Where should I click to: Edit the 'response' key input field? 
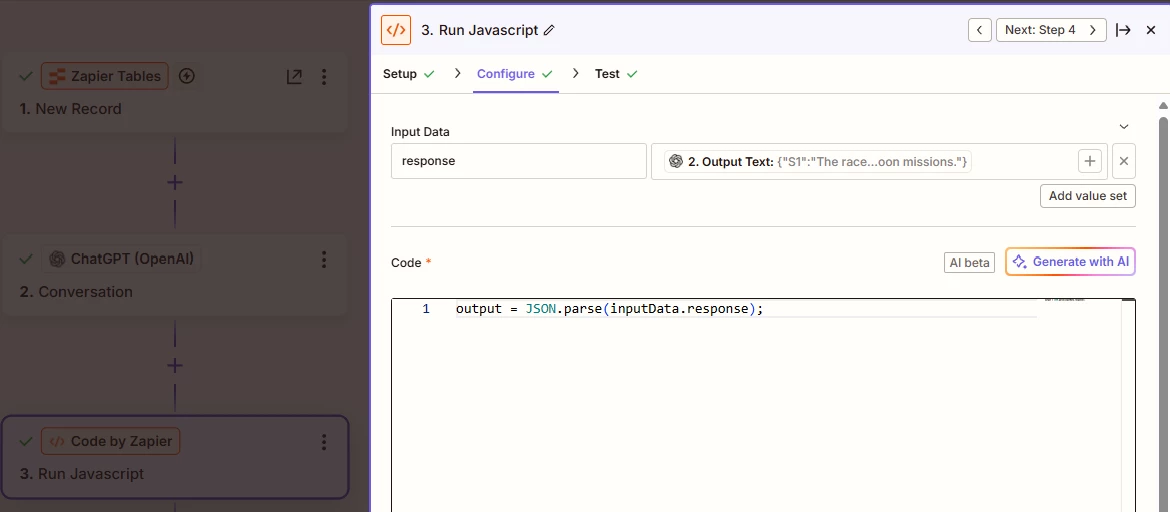[519, 161]
